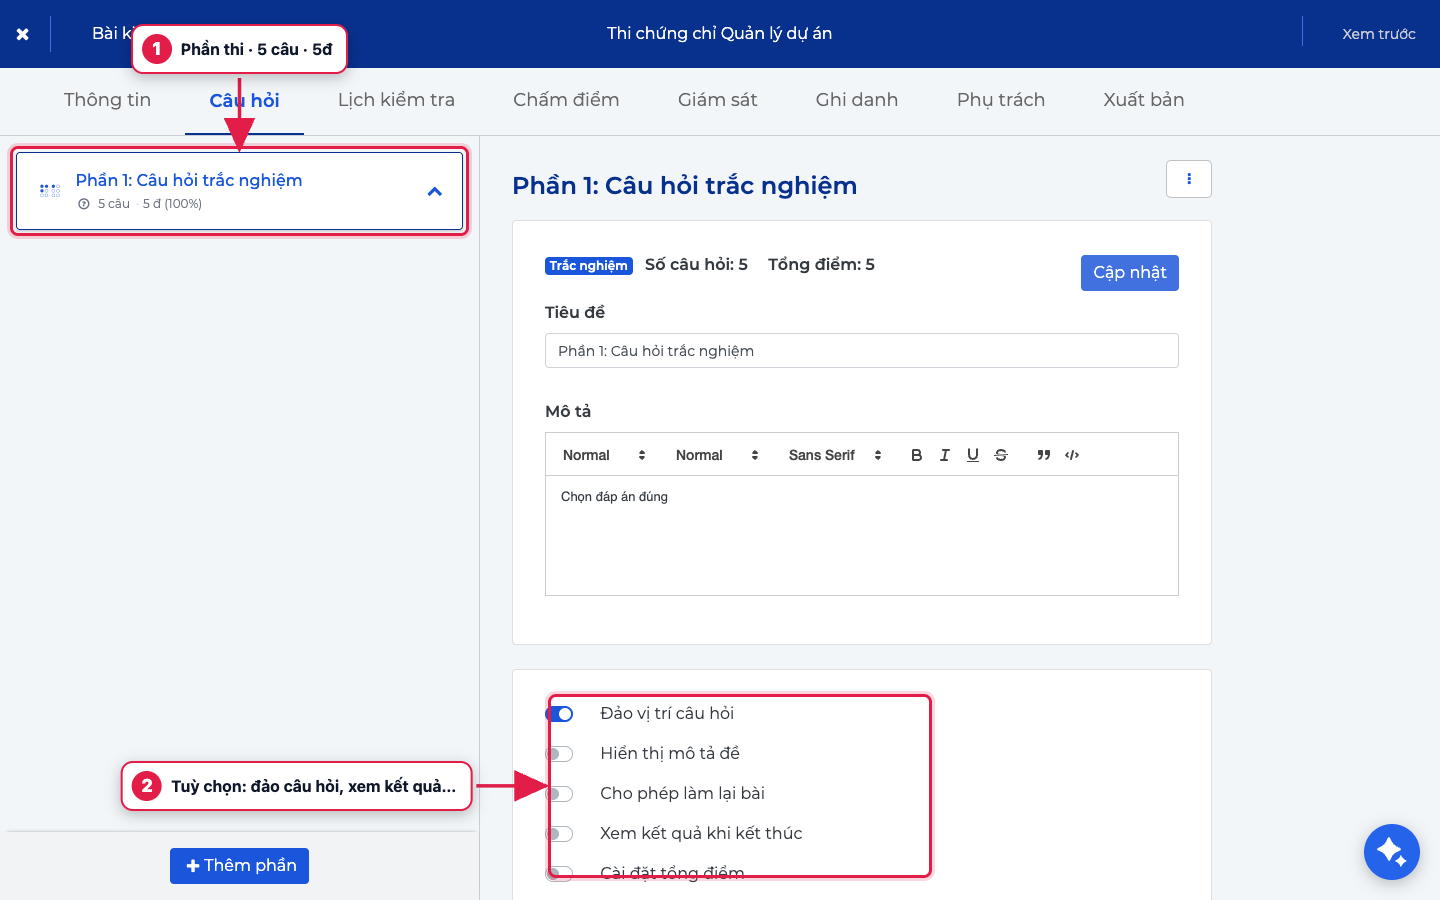Open the Lịch kiểm tra tab
Viewport: 1440px width, 900px height.
396,100
